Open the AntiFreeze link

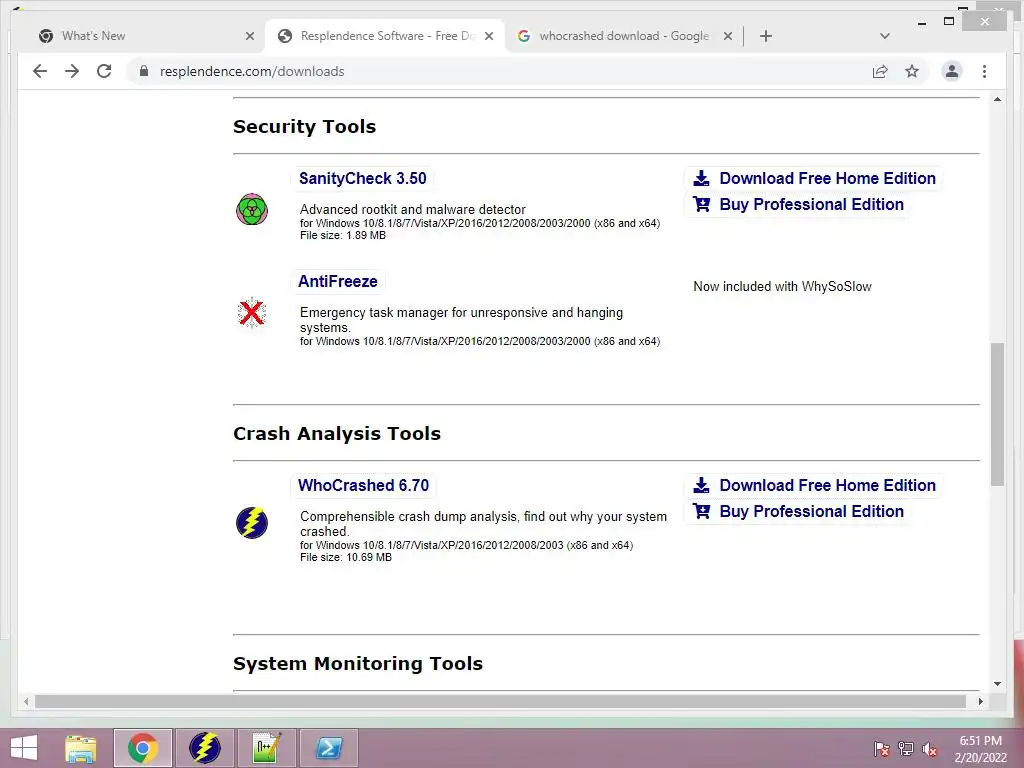tap(338, 281)
